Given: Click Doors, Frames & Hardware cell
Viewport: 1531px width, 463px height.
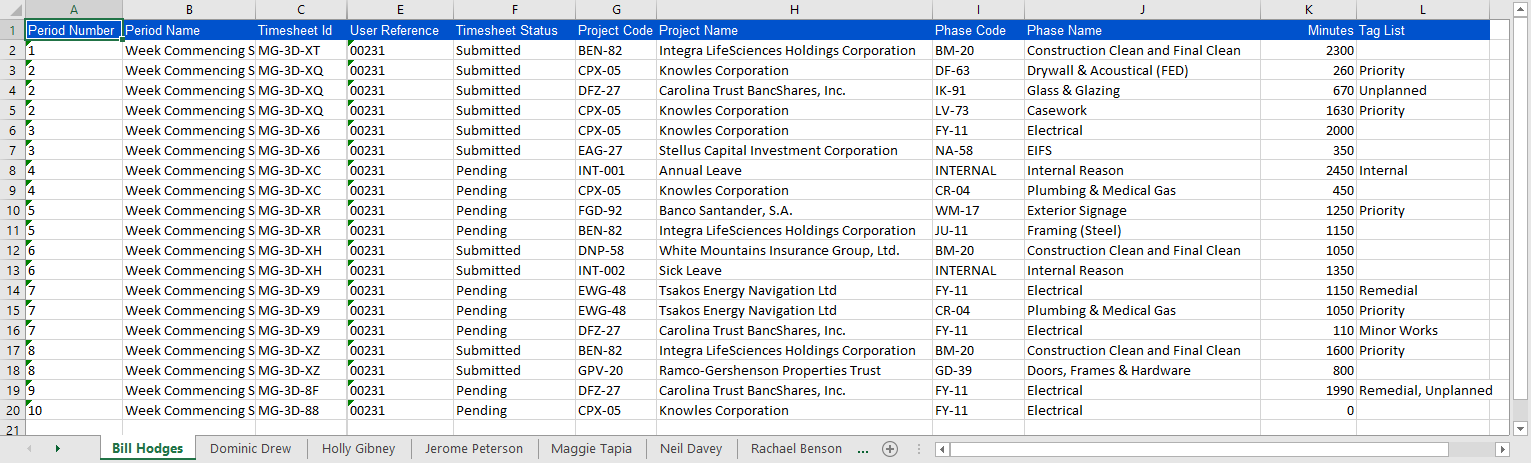Looking at the screenshot, I should coord(1142,370).
